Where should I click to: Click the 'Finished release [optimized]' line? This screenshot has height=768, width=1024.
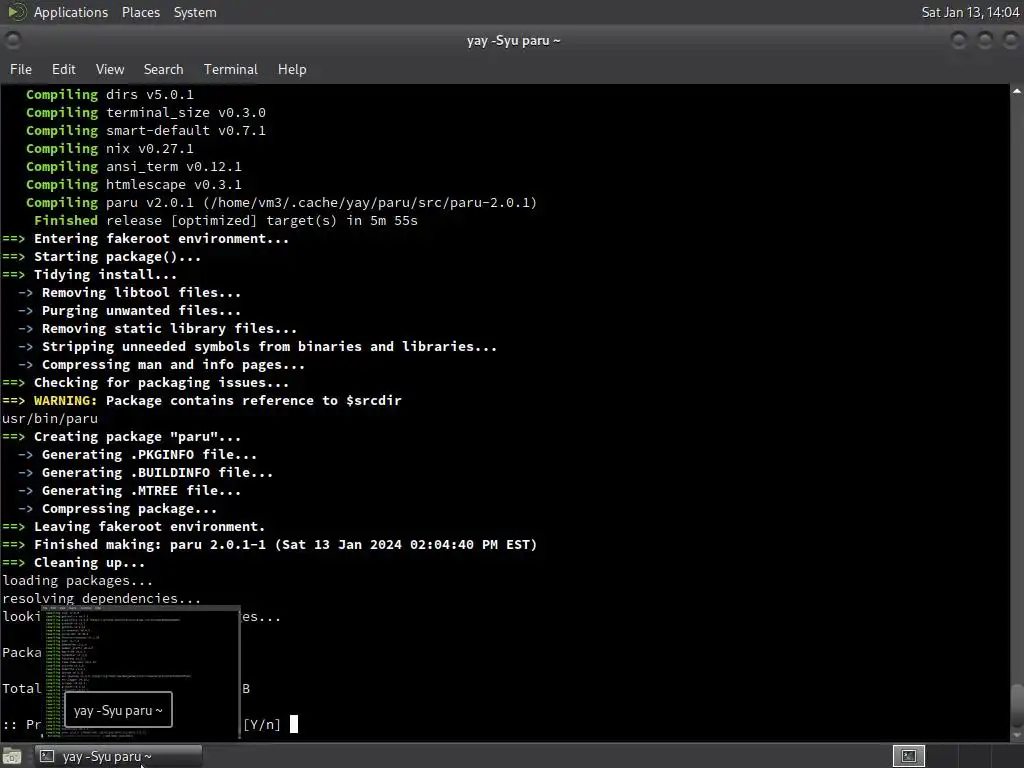pyautogui.click(x=225, y=221)
